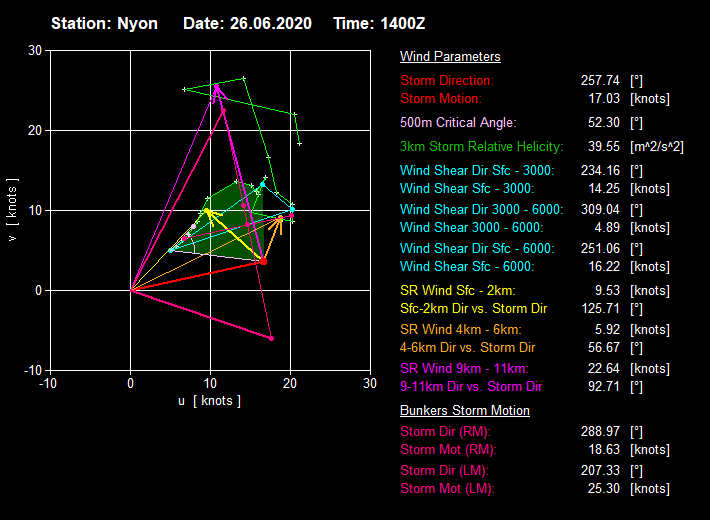
Task: Click the Storm Direction label
Action: click(x=447, y=80)
